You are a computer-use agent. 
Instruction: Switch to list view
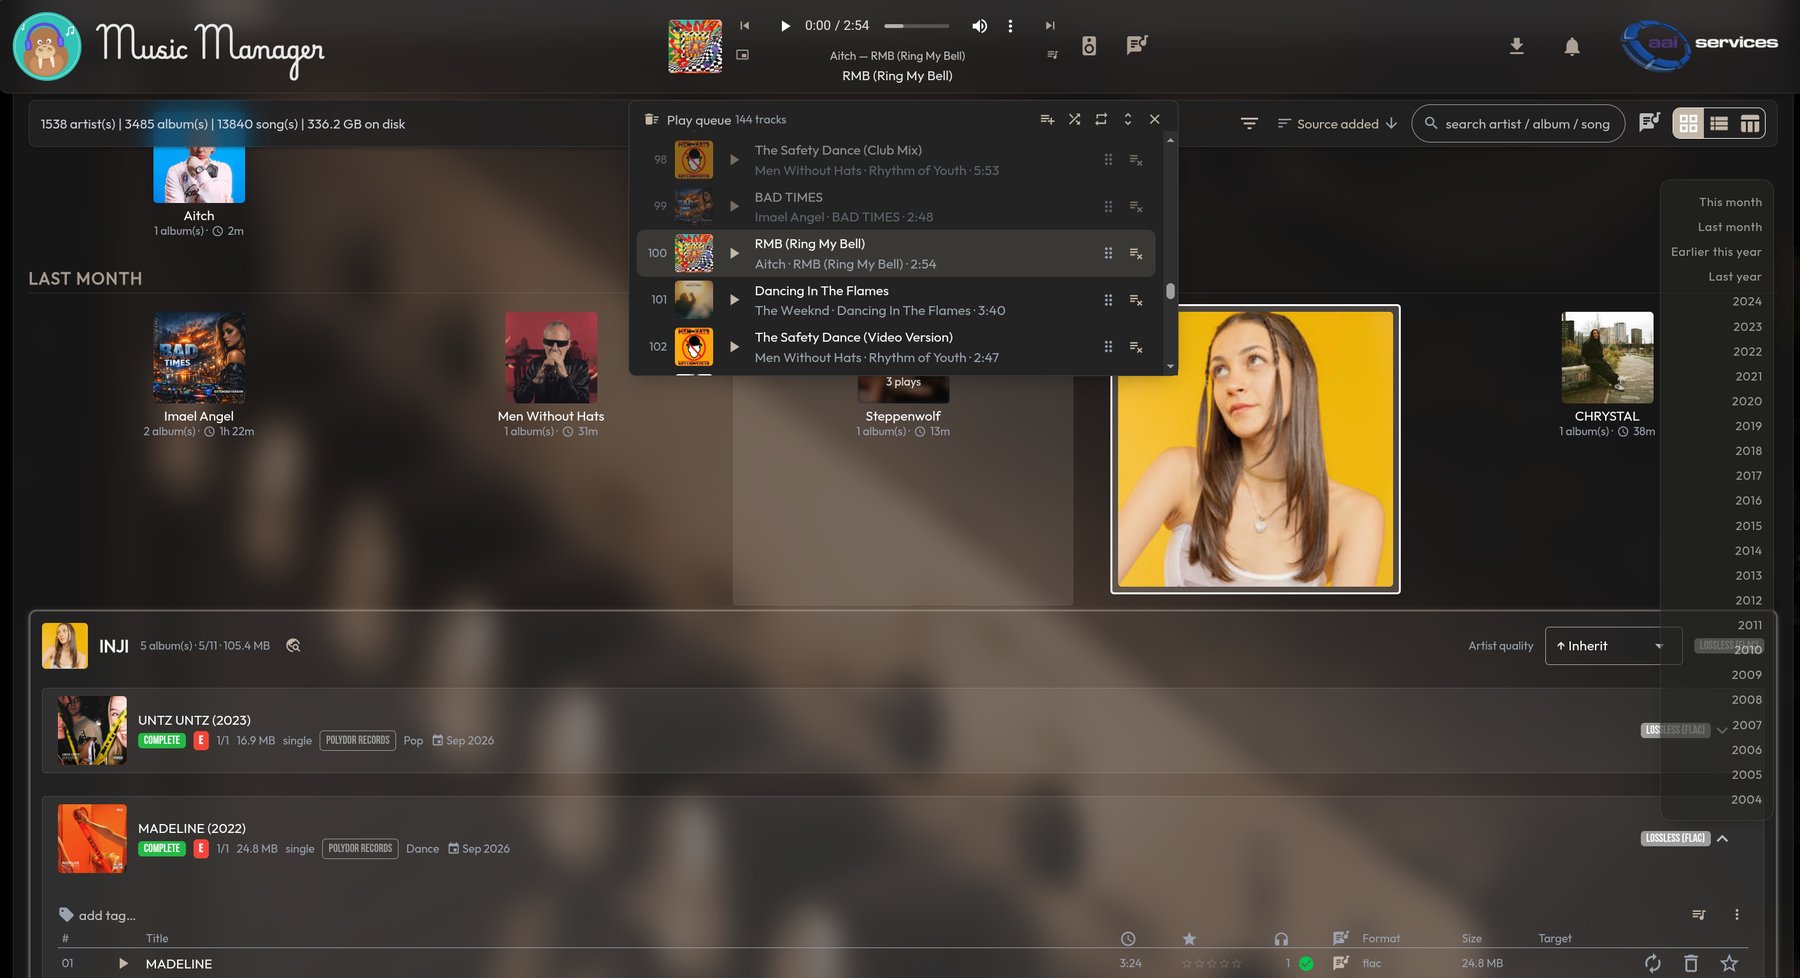click(x=1719, y=124)
